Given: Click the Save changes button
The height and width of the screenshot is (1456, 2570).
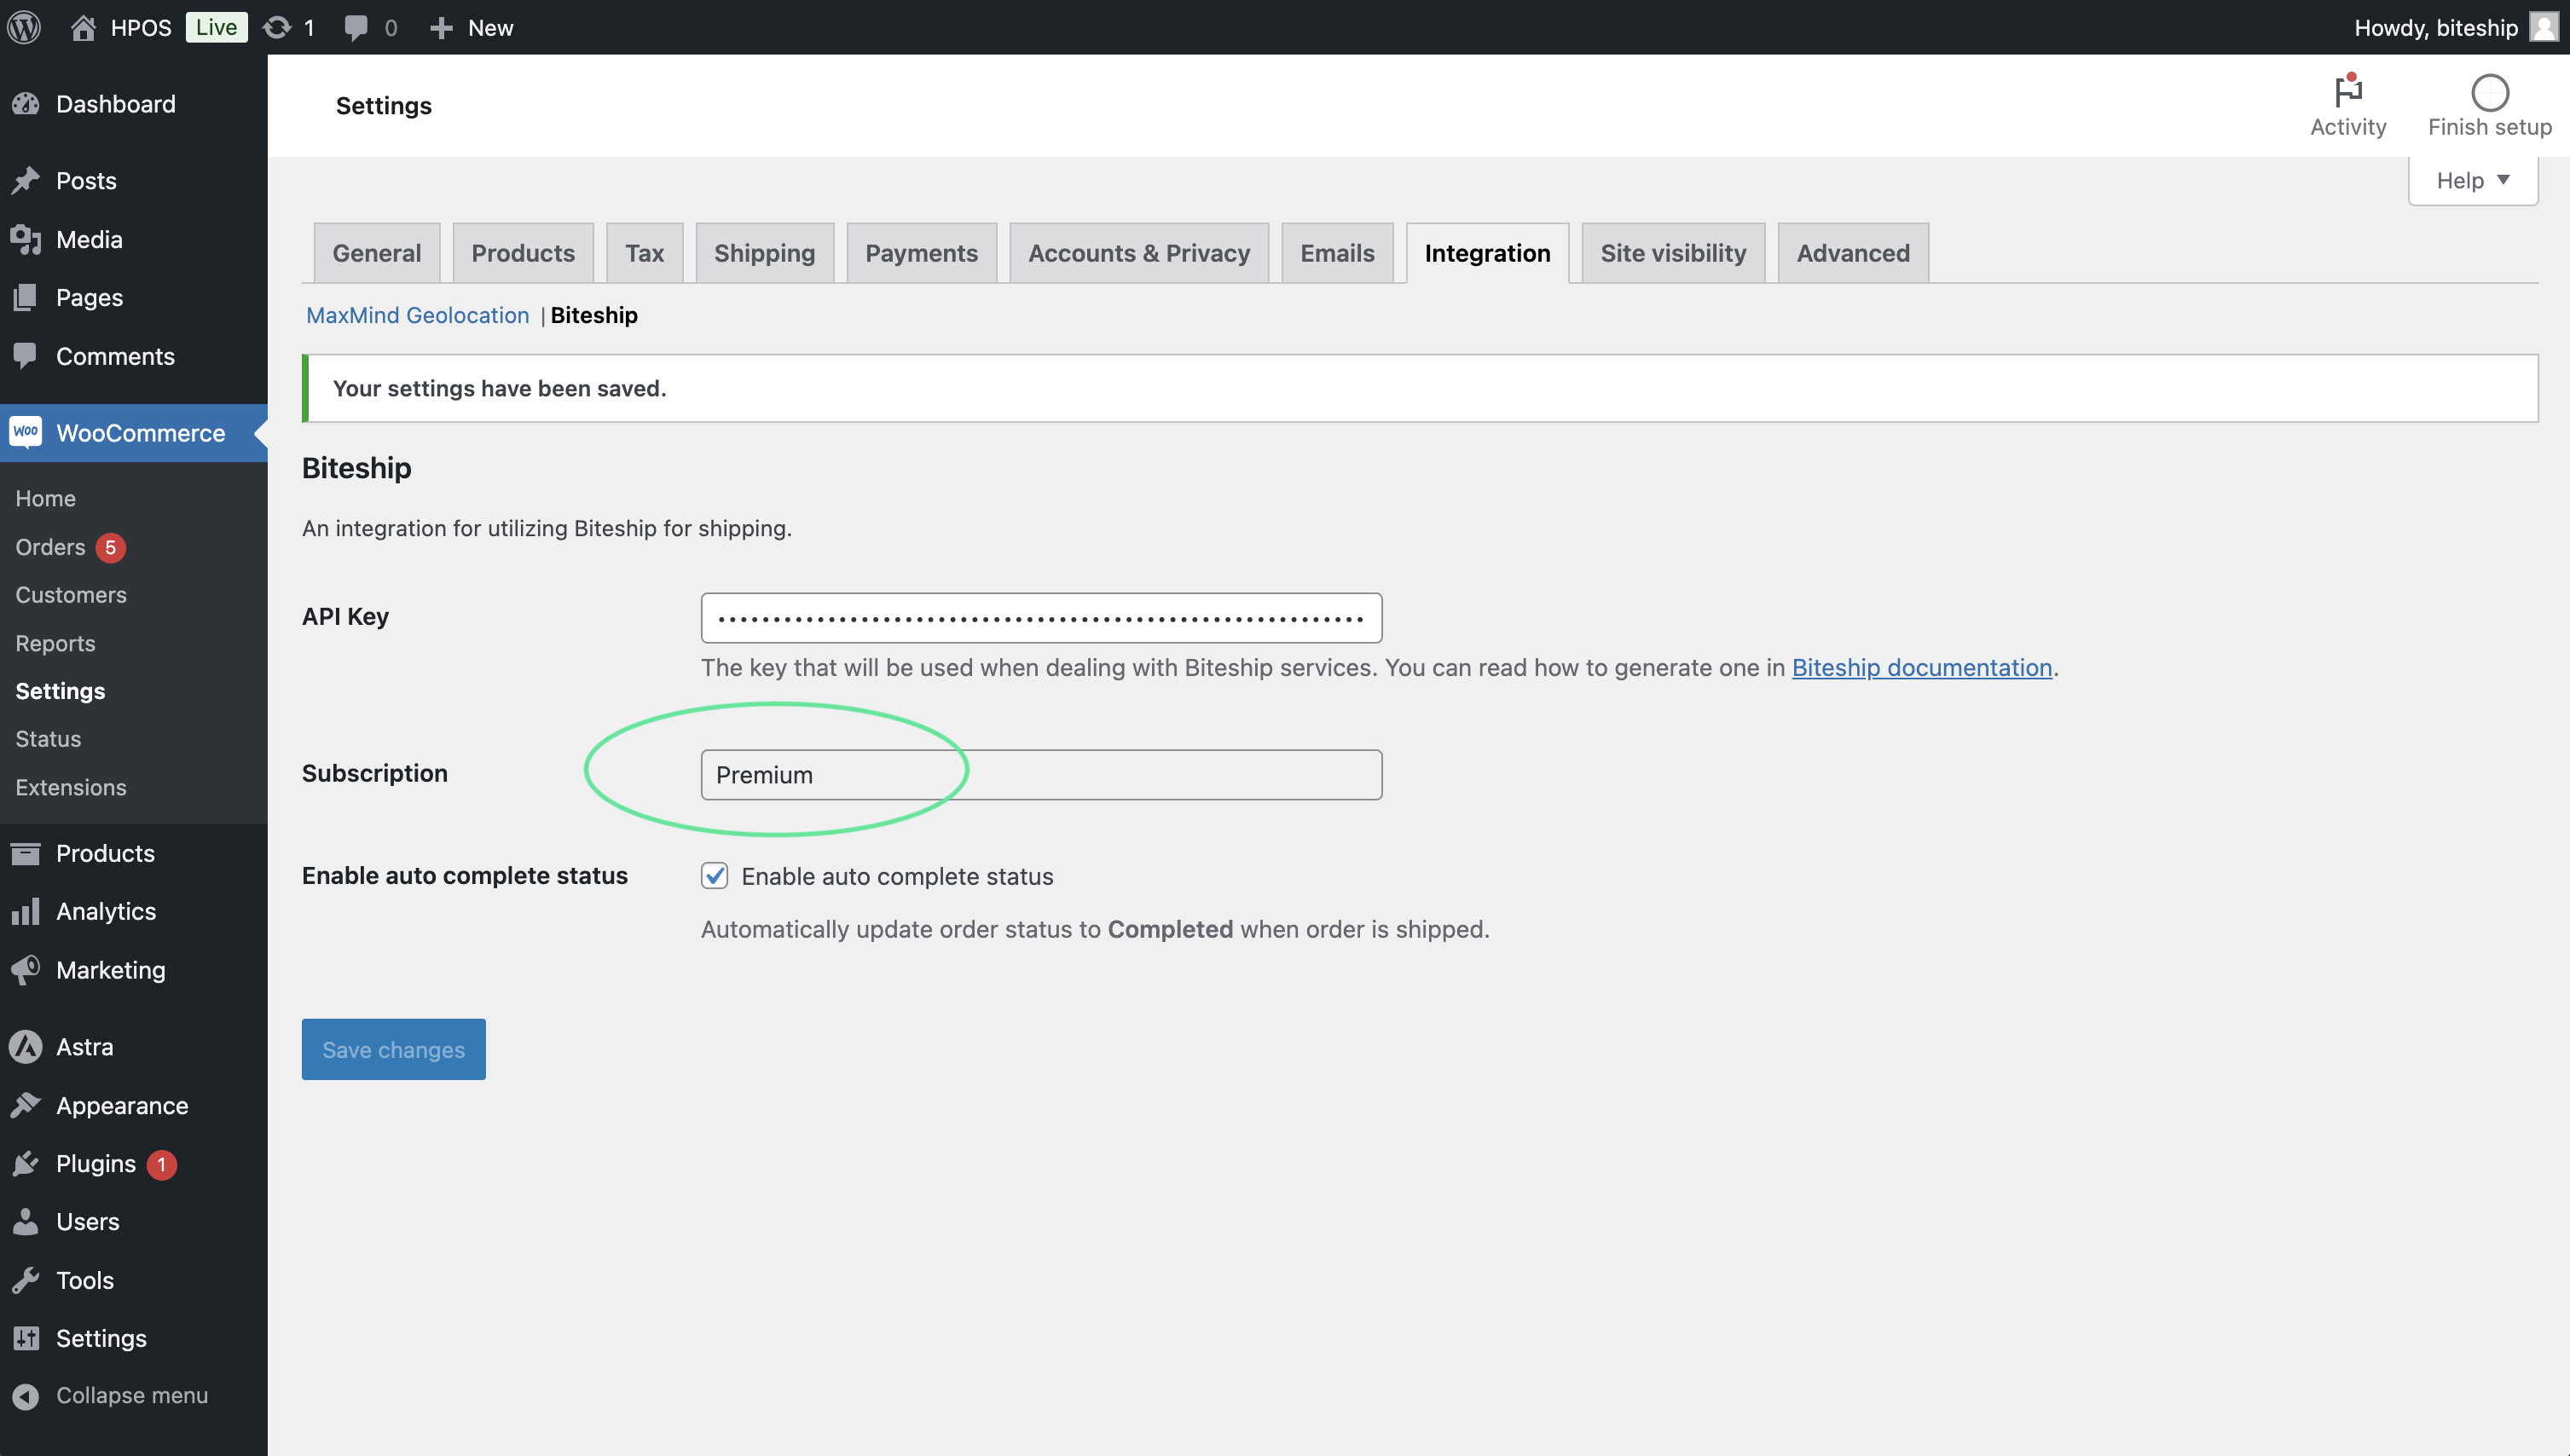Looking at the screenshot, I should 393,1049.
